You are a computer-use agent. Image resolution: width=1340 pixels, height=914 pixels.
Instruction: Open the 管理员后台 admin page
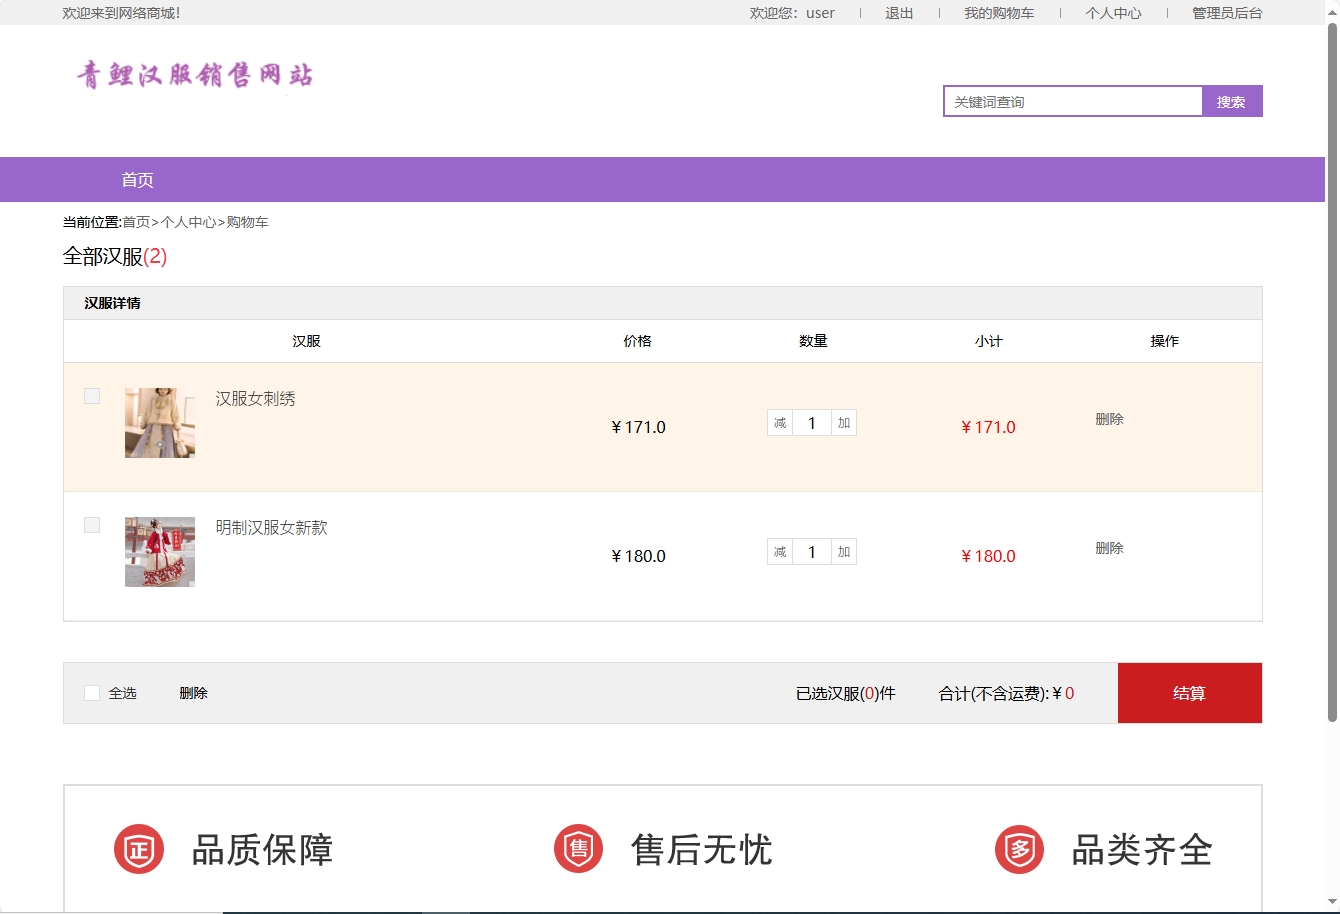point(1224,13)
